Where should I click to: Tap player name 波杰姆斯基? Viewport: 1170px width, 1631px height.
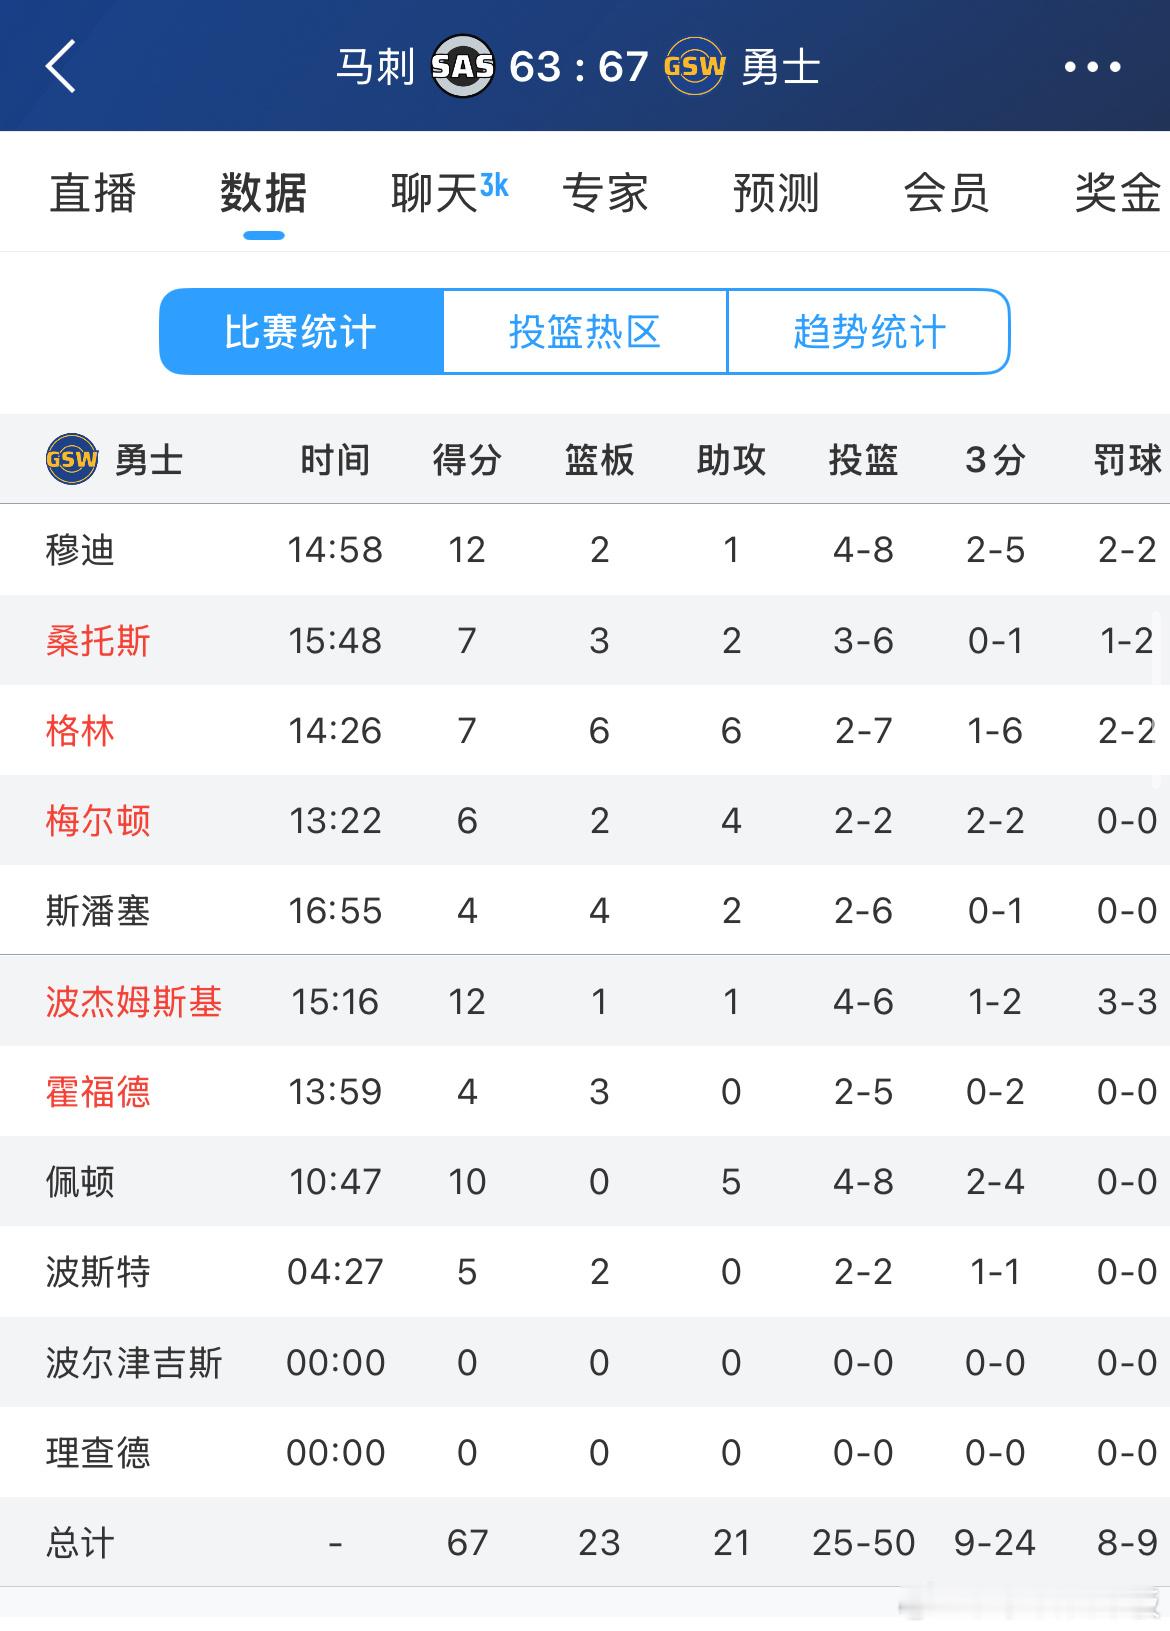pos(134,1001)
